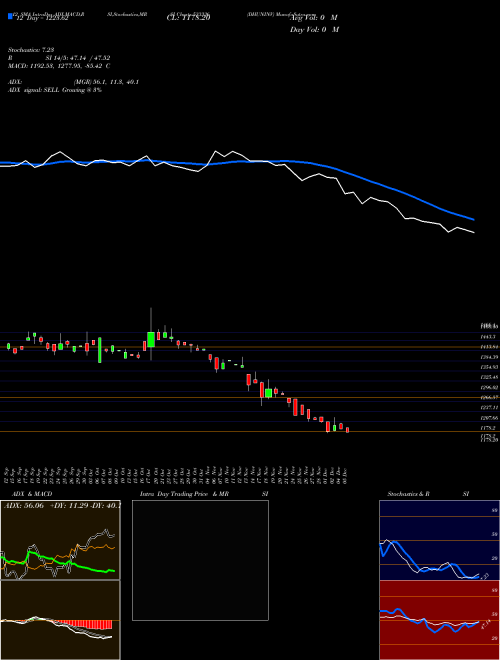This screenshot has height=660, width=500.
Task: Click the blue 12 Day SMA legend square
Action: [x=10, y=17]
